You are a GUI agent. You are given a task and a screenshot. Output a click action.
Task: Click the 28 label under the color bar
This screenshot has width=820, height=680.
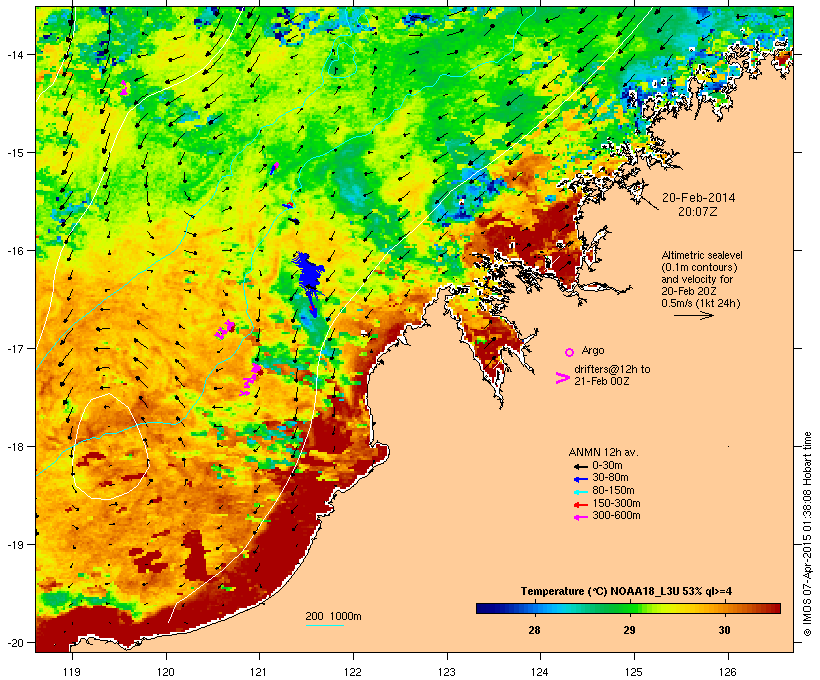534,630
